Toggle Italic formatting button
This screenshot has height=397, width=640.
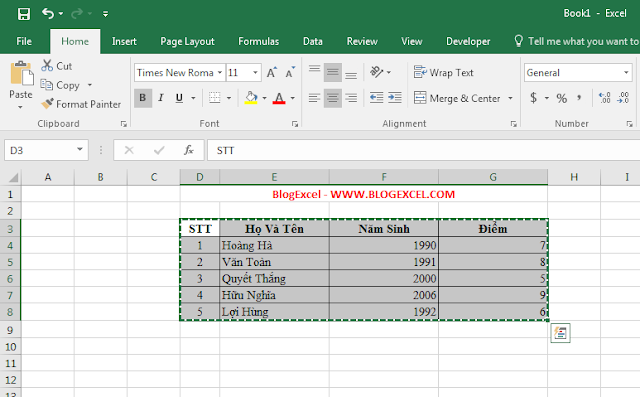click(161, 98)
